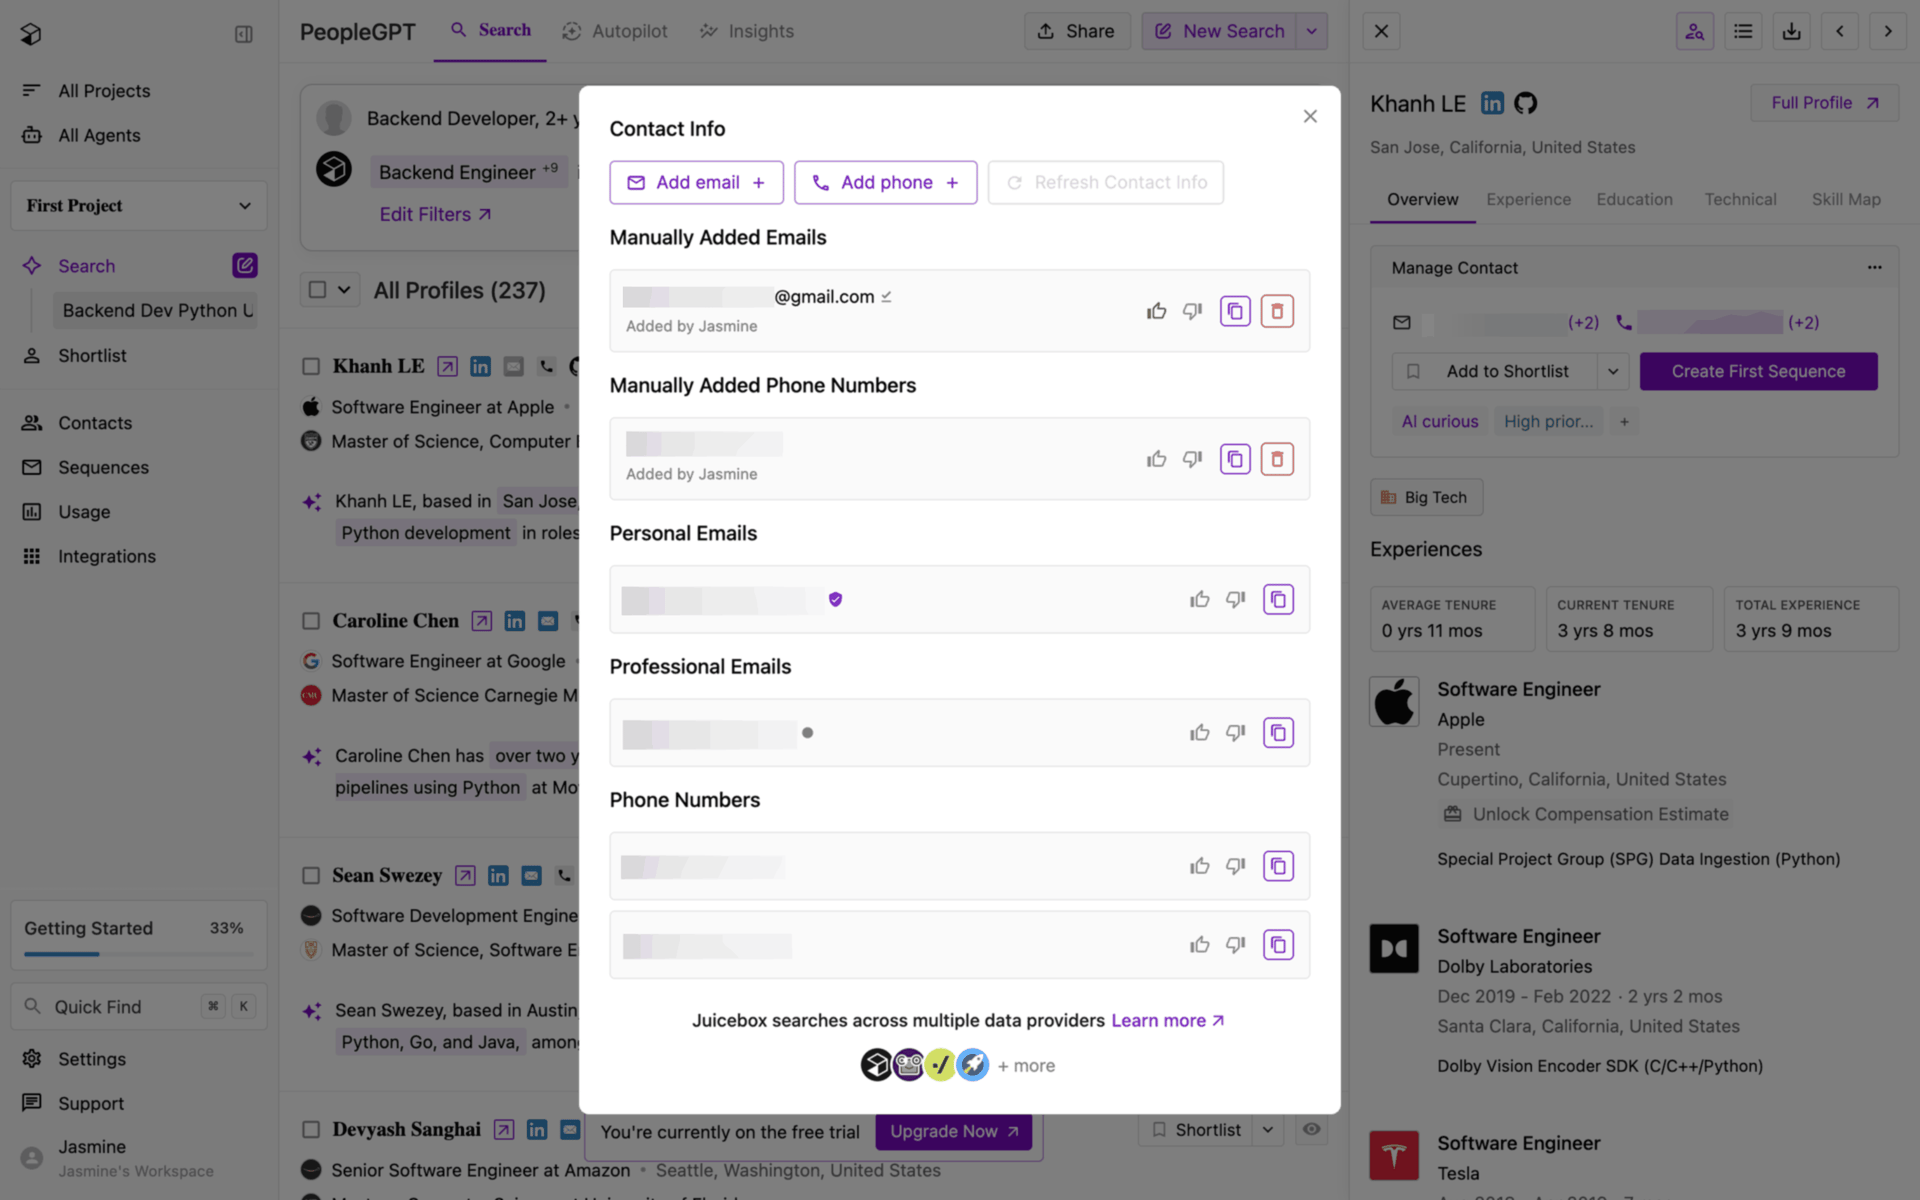
Task: Collapse the left sidebar
Action: tap(243, 34)
